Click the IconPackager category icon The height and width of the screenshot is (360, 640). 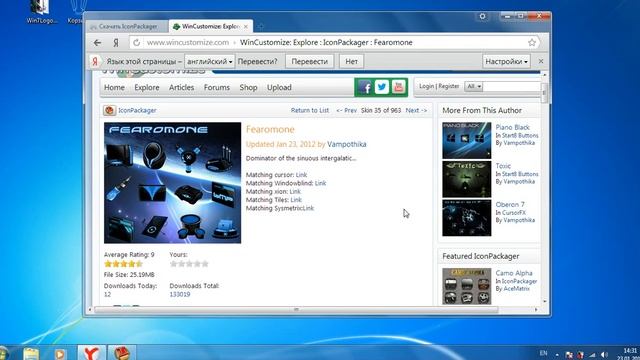coord(109,110)
